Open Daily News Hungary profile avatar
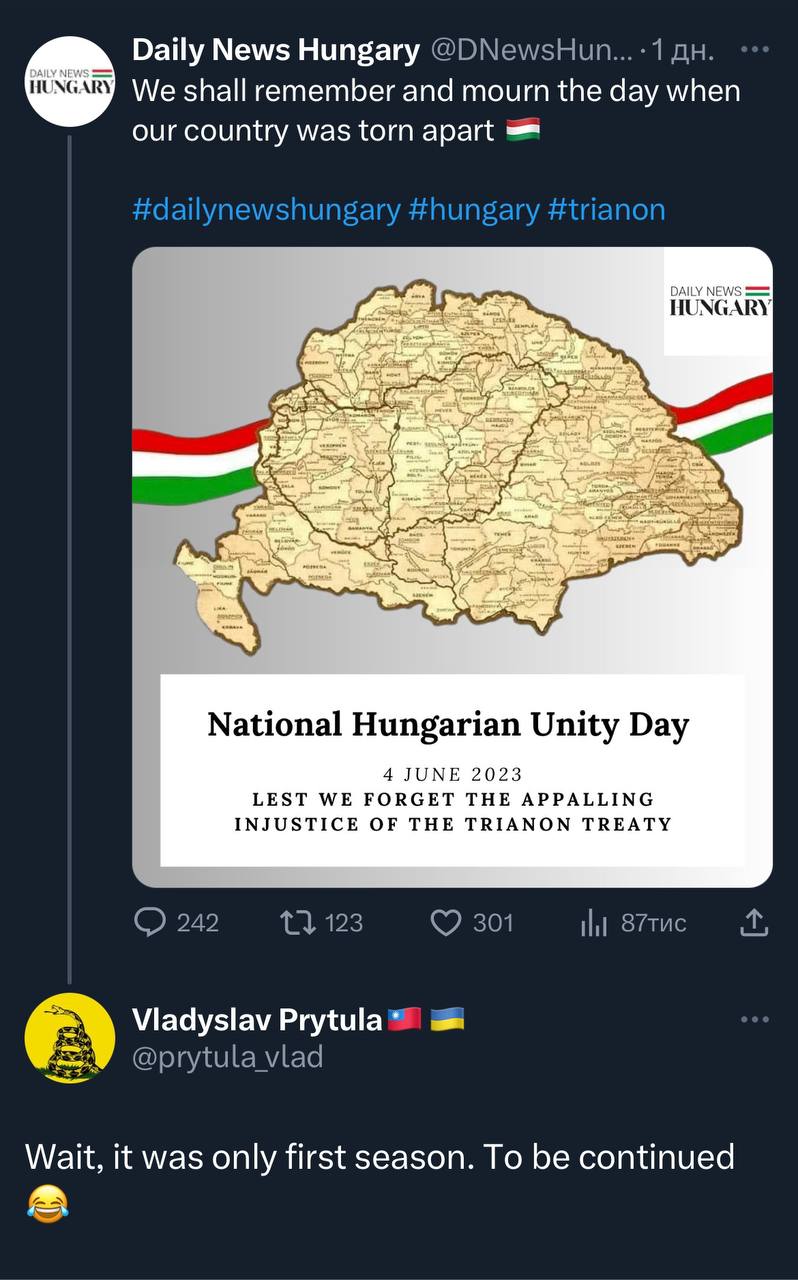 68,80
